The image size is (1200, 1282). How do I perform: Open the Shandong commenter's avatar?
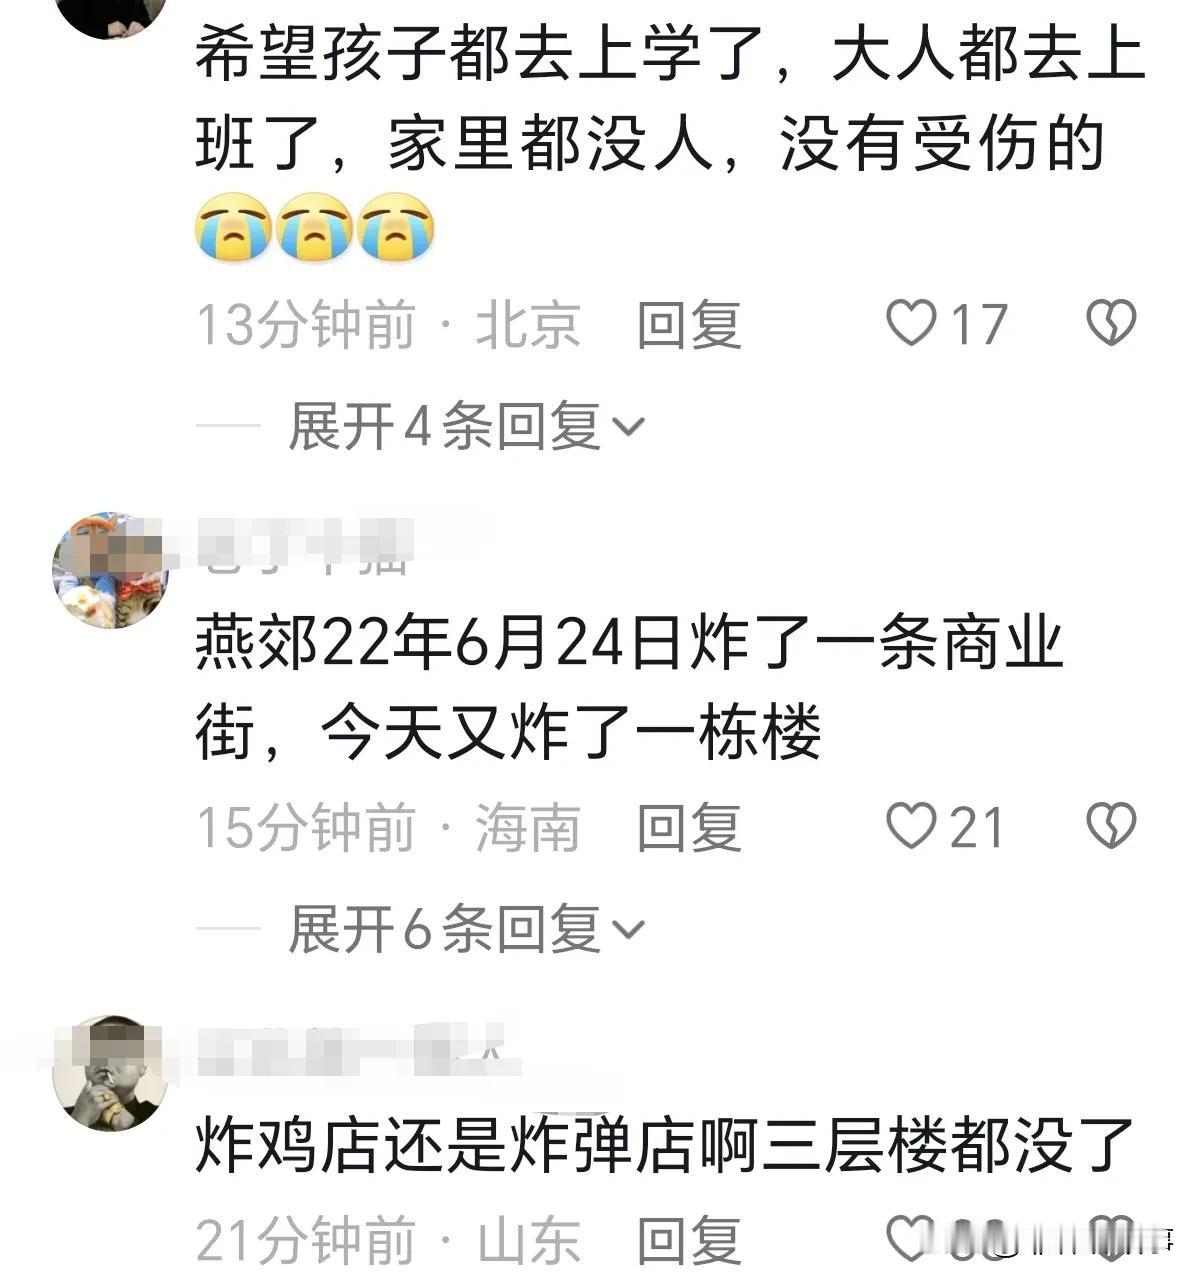110,1074
